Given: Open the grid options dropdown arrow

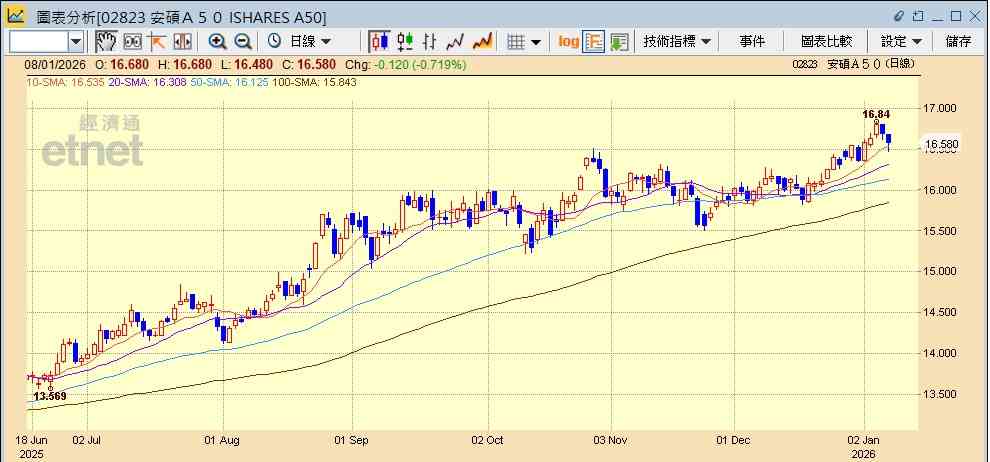Looking at the screenshot, I should pos(535,42).
